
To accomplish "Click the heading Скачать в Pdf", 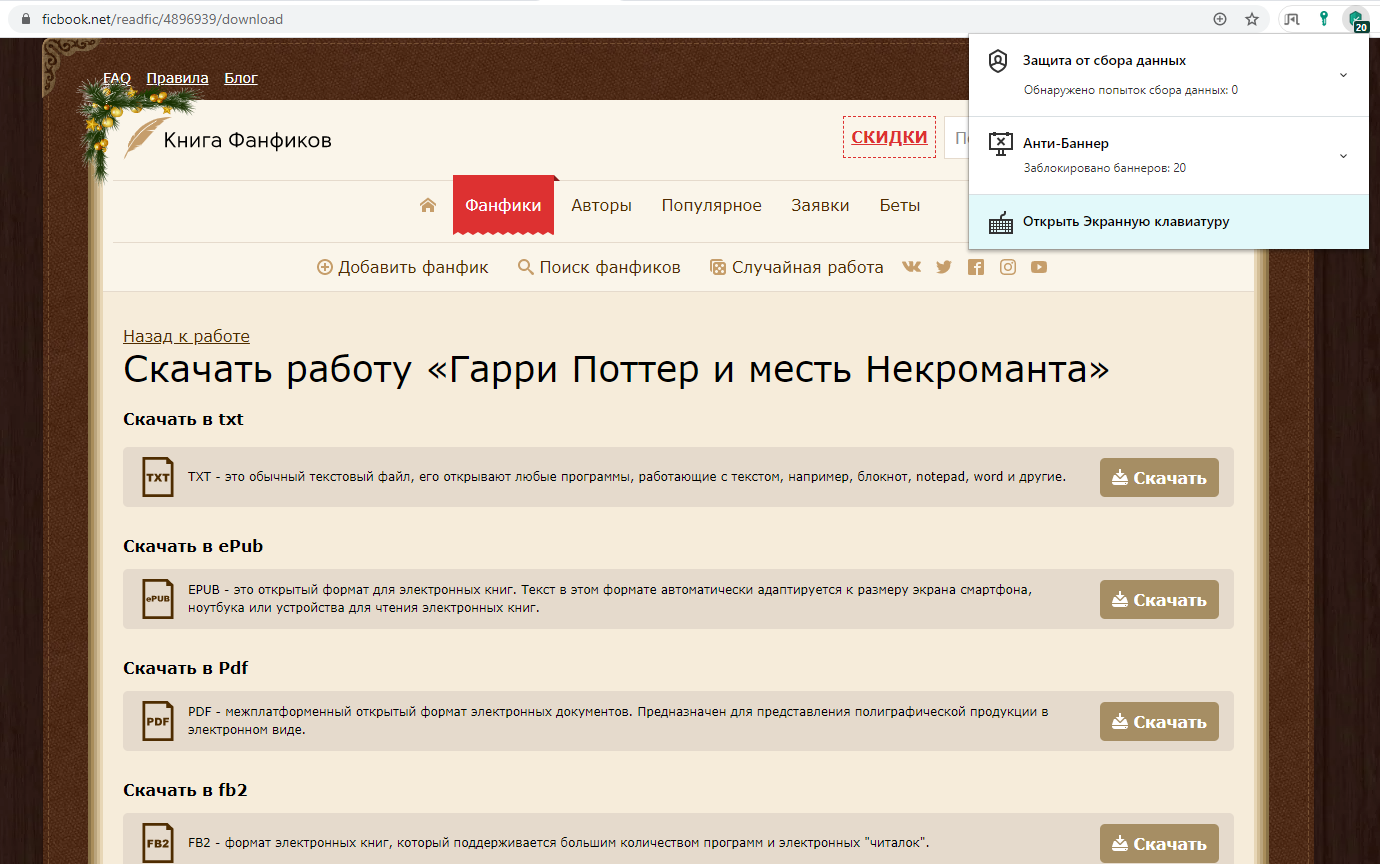I will point(185,668).
